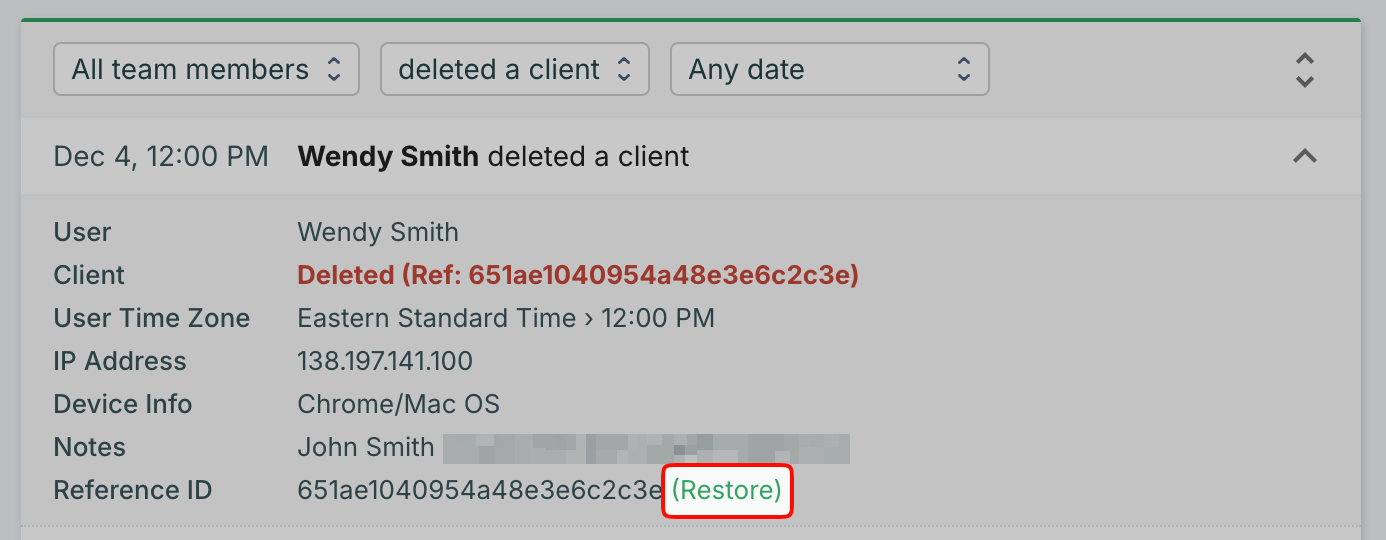Click "Wendy Smith" value in the User row
The height and width of the screenshot is (540, 1386).
click(x=378, y=232)
